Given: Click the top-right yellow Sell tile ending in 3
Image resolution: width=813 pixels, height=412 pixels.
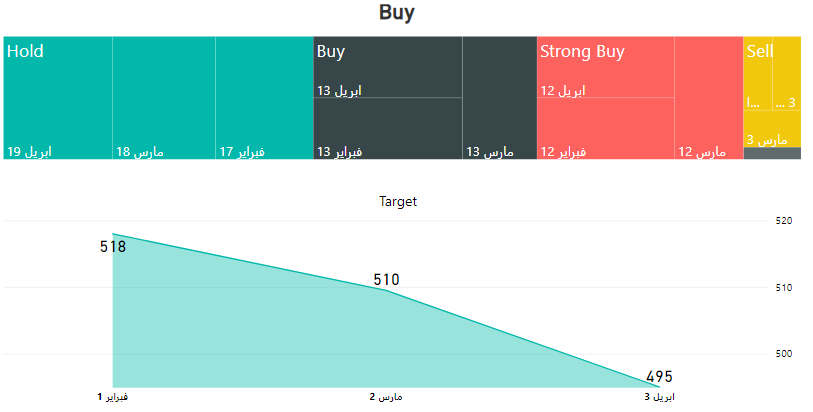Looking at the screenshot, I should (787, 73).
